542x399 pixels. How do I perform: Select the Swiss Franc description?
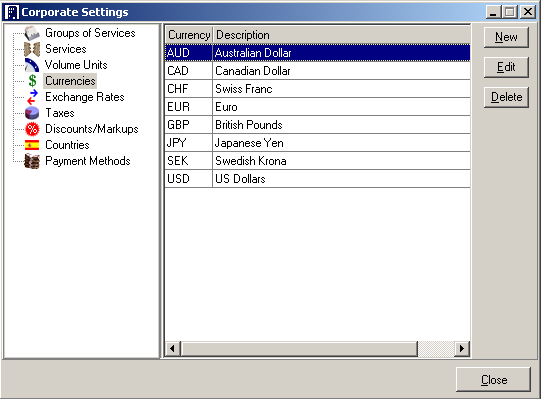pyautogui.click(x=341, y=89)
